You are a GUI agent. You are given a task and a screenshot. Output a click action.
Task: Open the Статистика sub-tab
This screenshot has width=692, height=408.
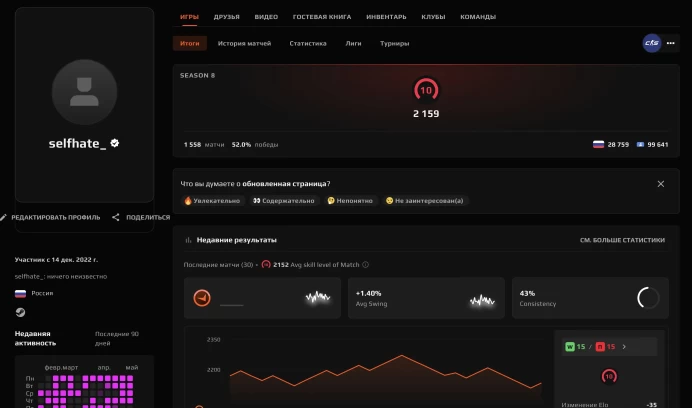pyautogui.click(x=308, y=43)
